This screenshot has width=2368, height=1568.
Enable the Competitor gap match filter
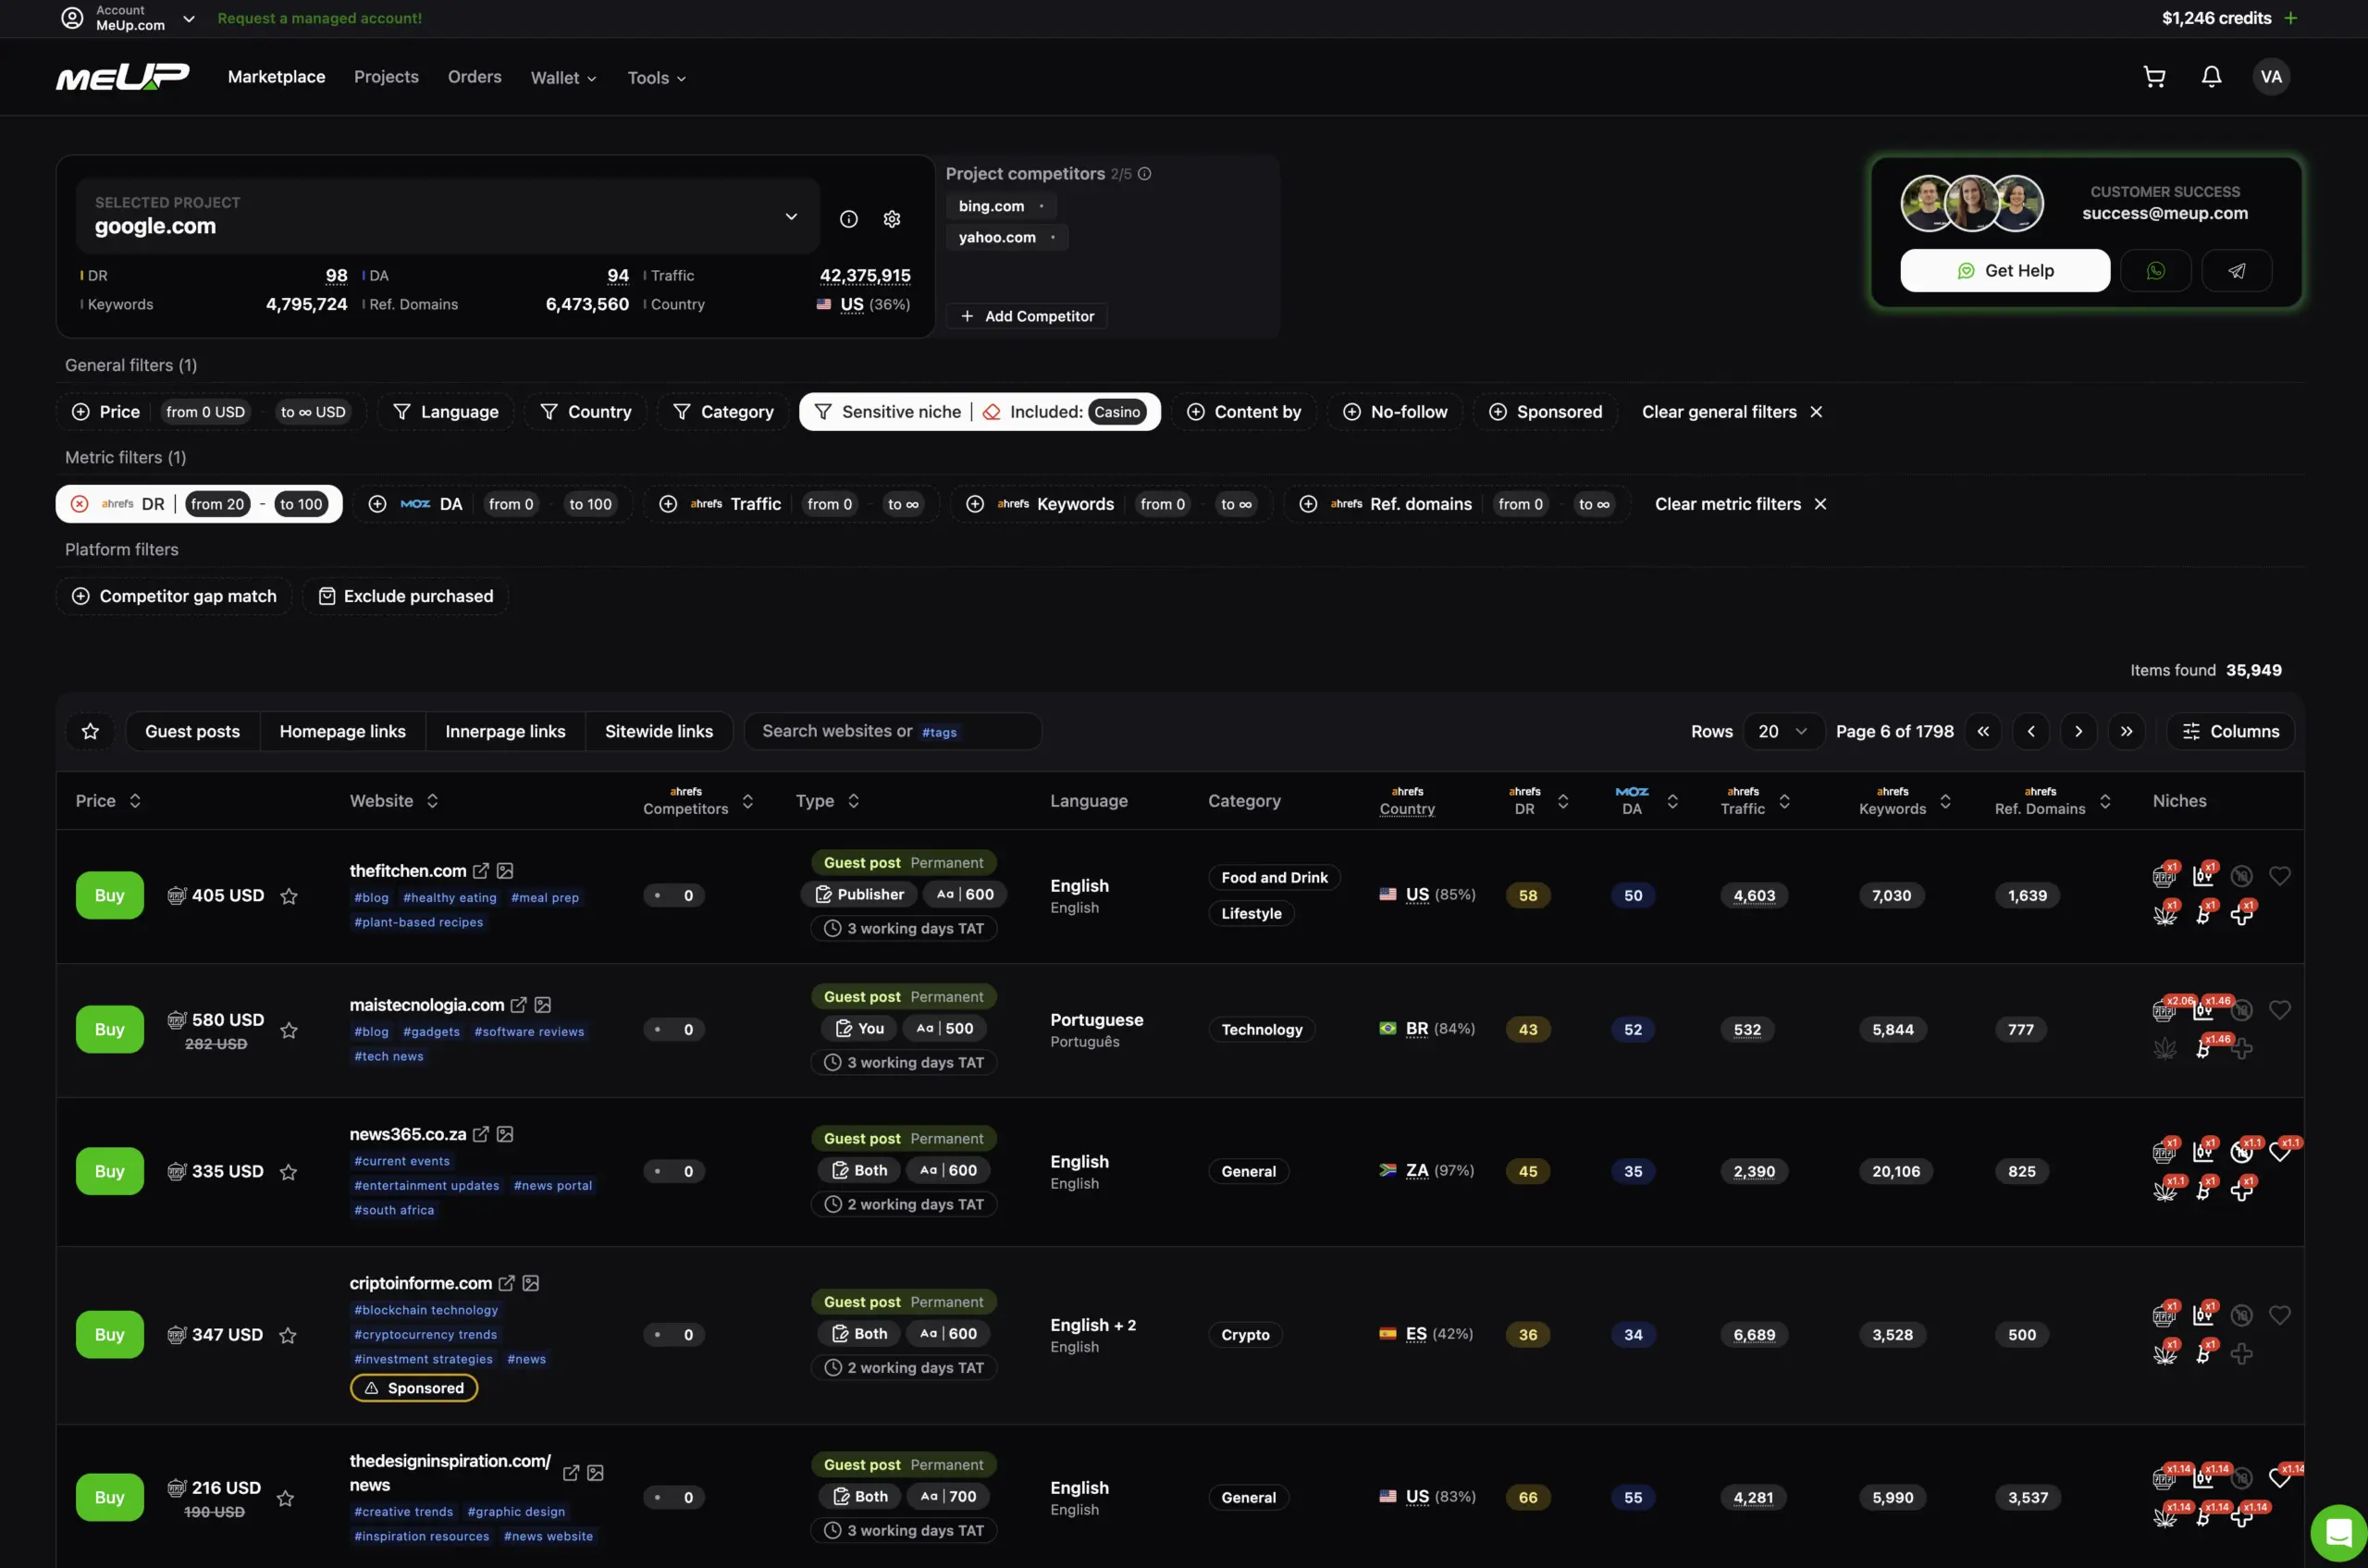174,596
